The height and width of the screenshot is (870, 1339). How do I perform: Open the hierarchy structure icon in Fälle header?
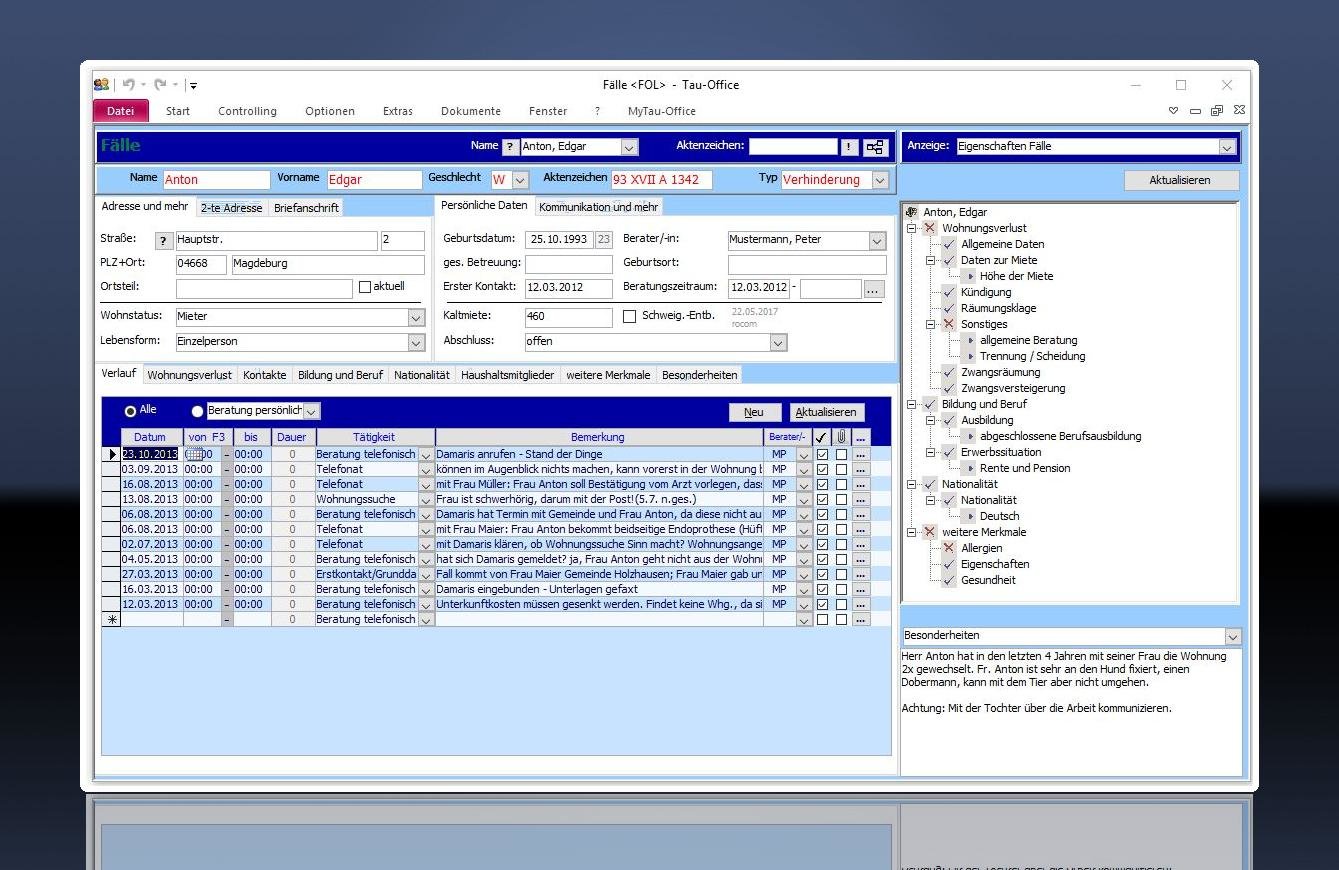point(875,147)
